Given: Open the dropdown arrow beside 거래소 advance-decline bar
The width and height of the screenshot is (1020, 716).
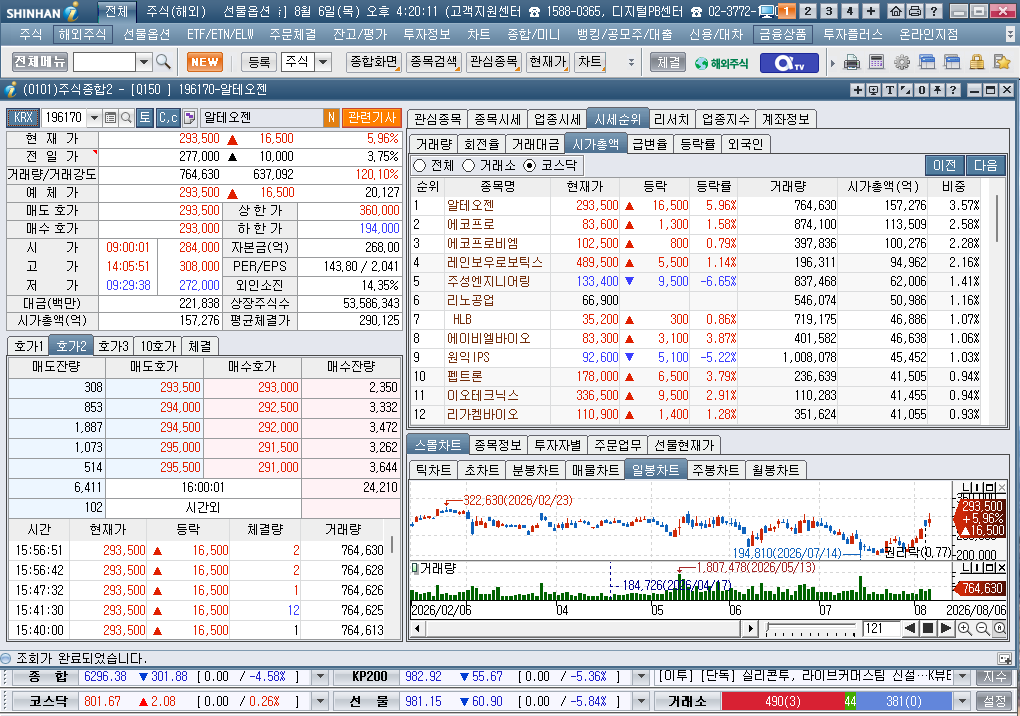Looking at the screenshot, I should (x=962, y=702).
